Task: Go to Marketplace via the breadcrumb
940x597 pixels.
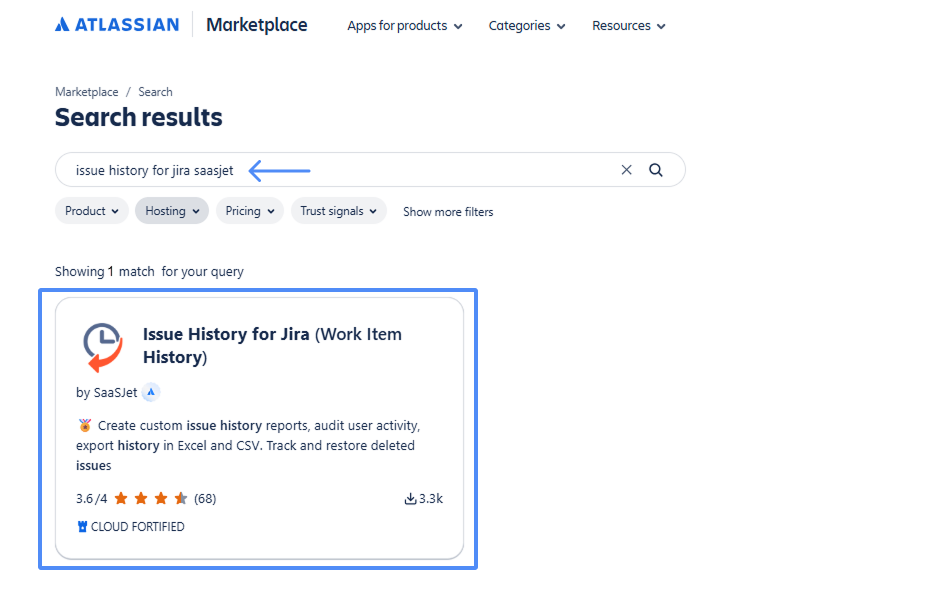Action: 86,91
